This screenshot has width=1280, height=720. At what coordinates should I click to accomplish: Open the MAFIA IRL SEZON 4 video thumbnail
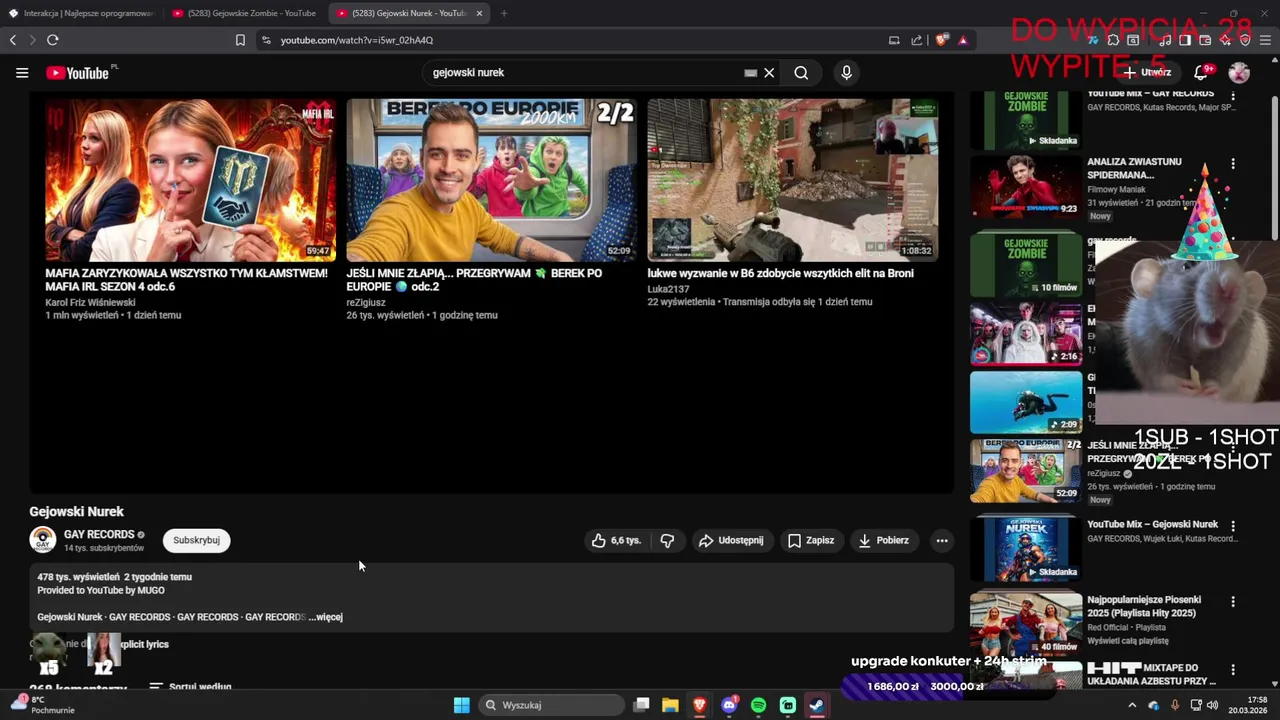point(190,180)
